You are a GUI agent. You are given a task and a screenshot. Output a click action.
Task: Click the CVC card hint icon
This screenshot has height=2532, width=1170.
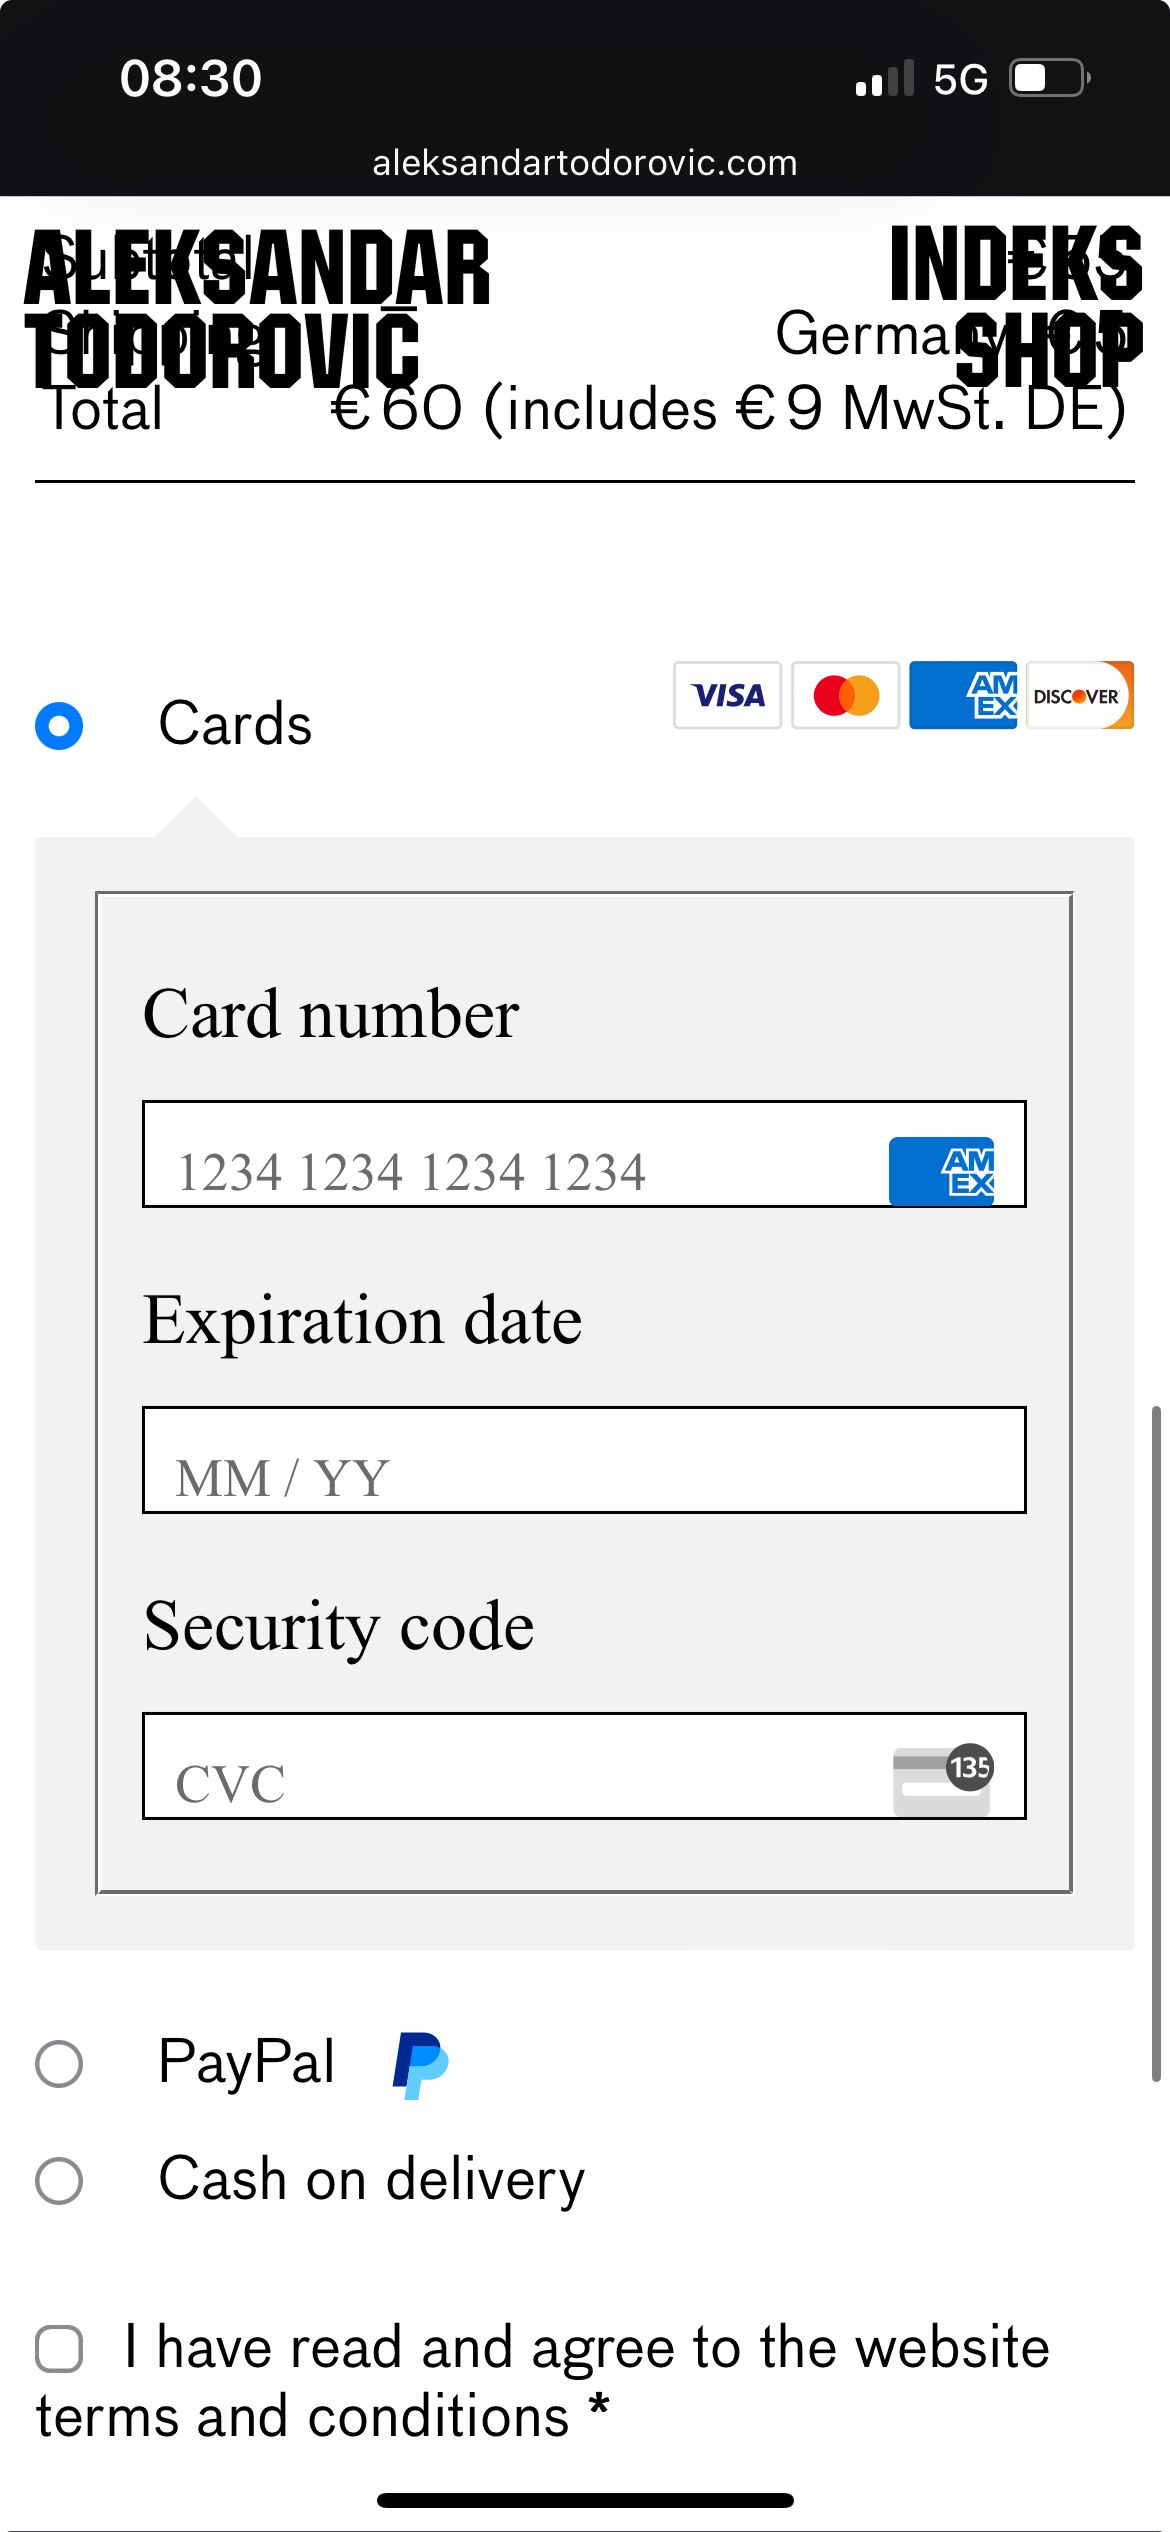[942, 1780]
